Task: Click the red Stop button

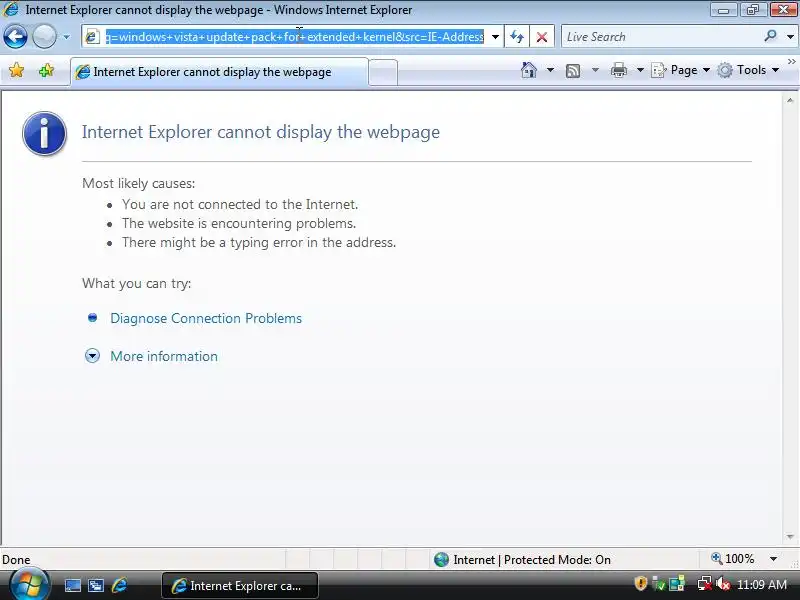Action: pos(542,37)
